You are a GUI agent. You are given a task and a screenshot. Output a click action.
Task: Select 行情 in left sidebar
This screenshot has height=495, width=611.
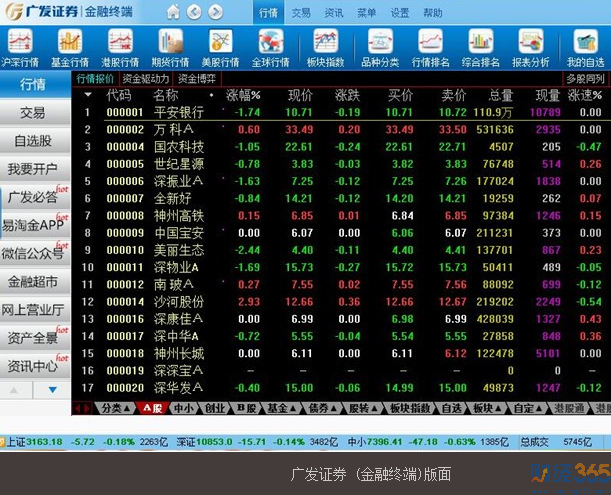click(35, 84)
